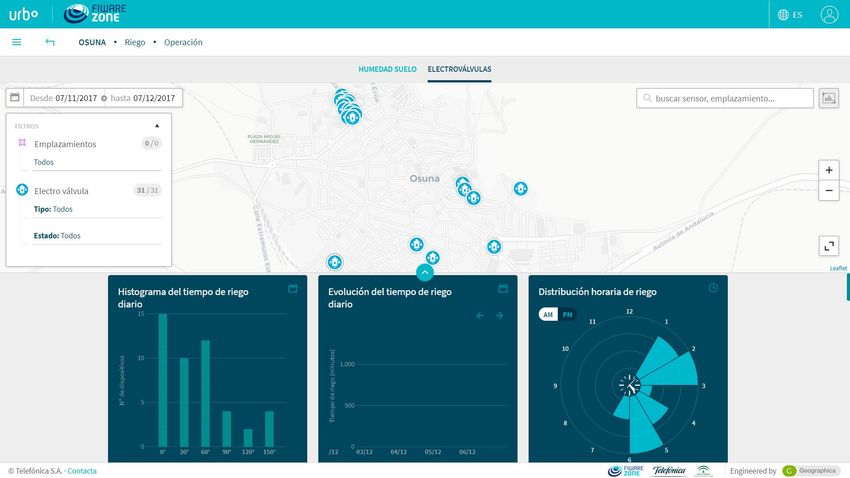Click the Telefónica footer logo
Image resolution: width=850 pixels, height=478 pixels.
point(668,471)
